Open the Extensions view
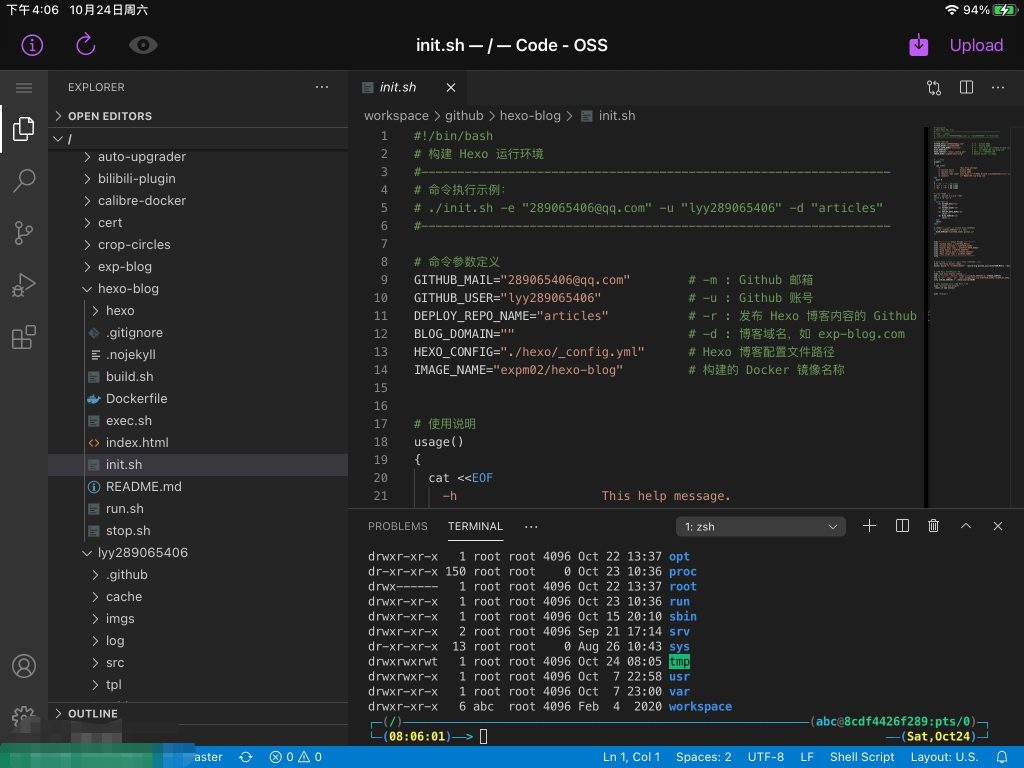This screenshot has height=768, width=1024. (x=24, y=338)
